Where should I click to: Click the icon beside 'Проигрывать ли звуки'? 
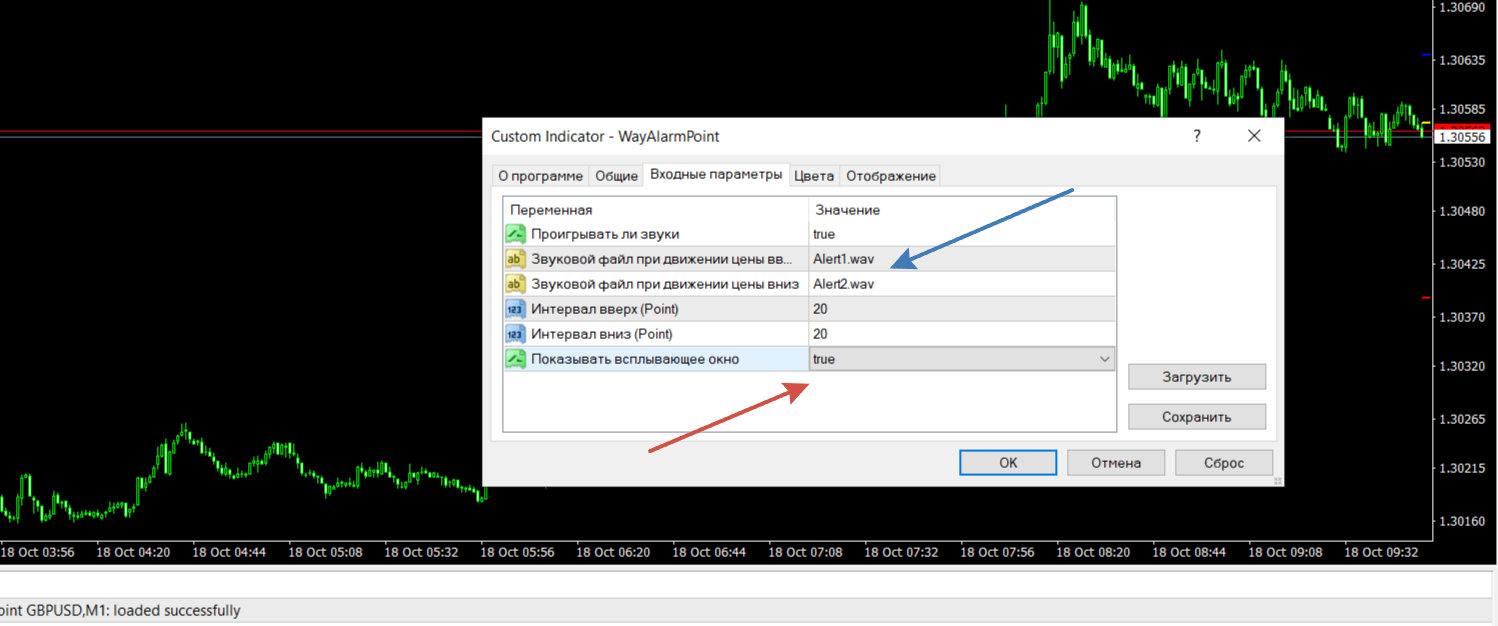pyautogui.click(x=516, y=234)
